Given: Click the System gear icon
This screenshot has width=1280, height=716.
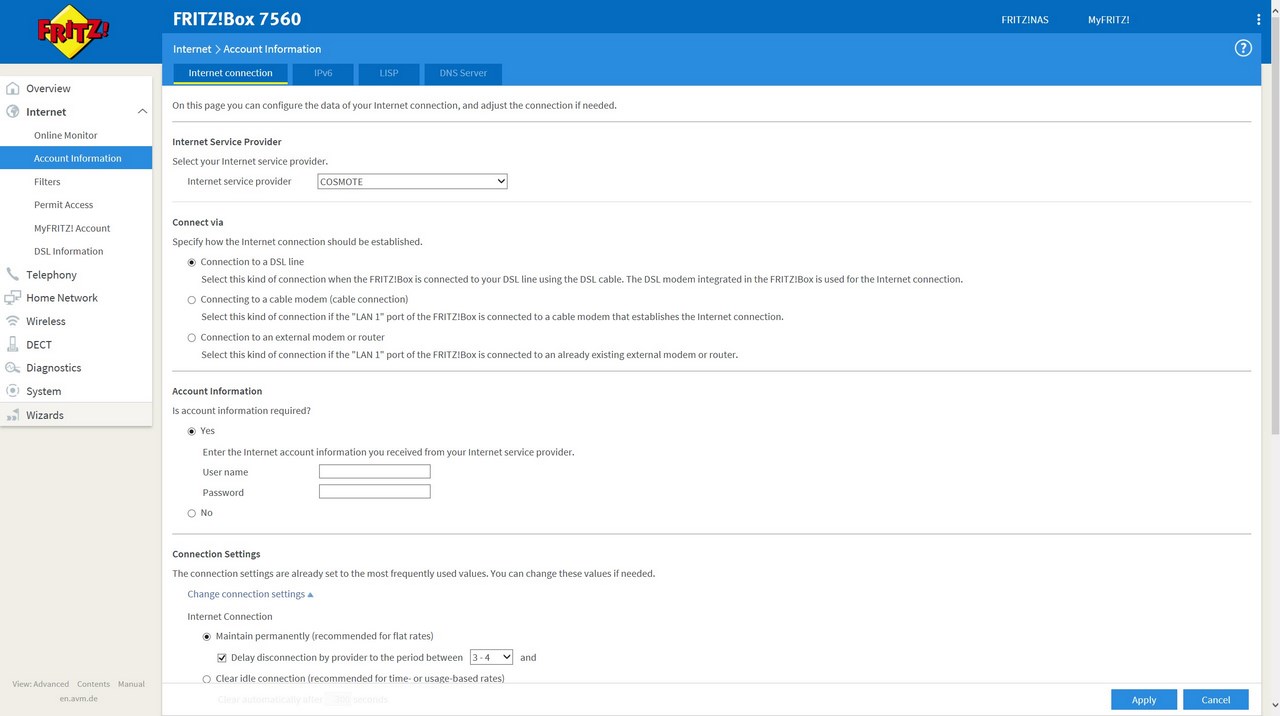Looking at the screenshot, I should click(x=13, y=391).
